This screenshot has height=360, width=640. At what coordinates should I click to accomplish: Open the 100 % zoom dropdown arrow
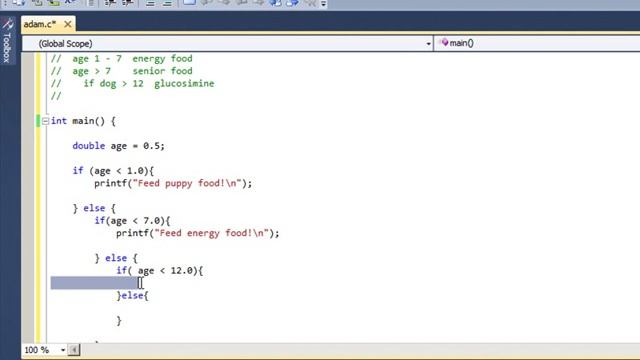pyautogui.click(x=63, y=350)
